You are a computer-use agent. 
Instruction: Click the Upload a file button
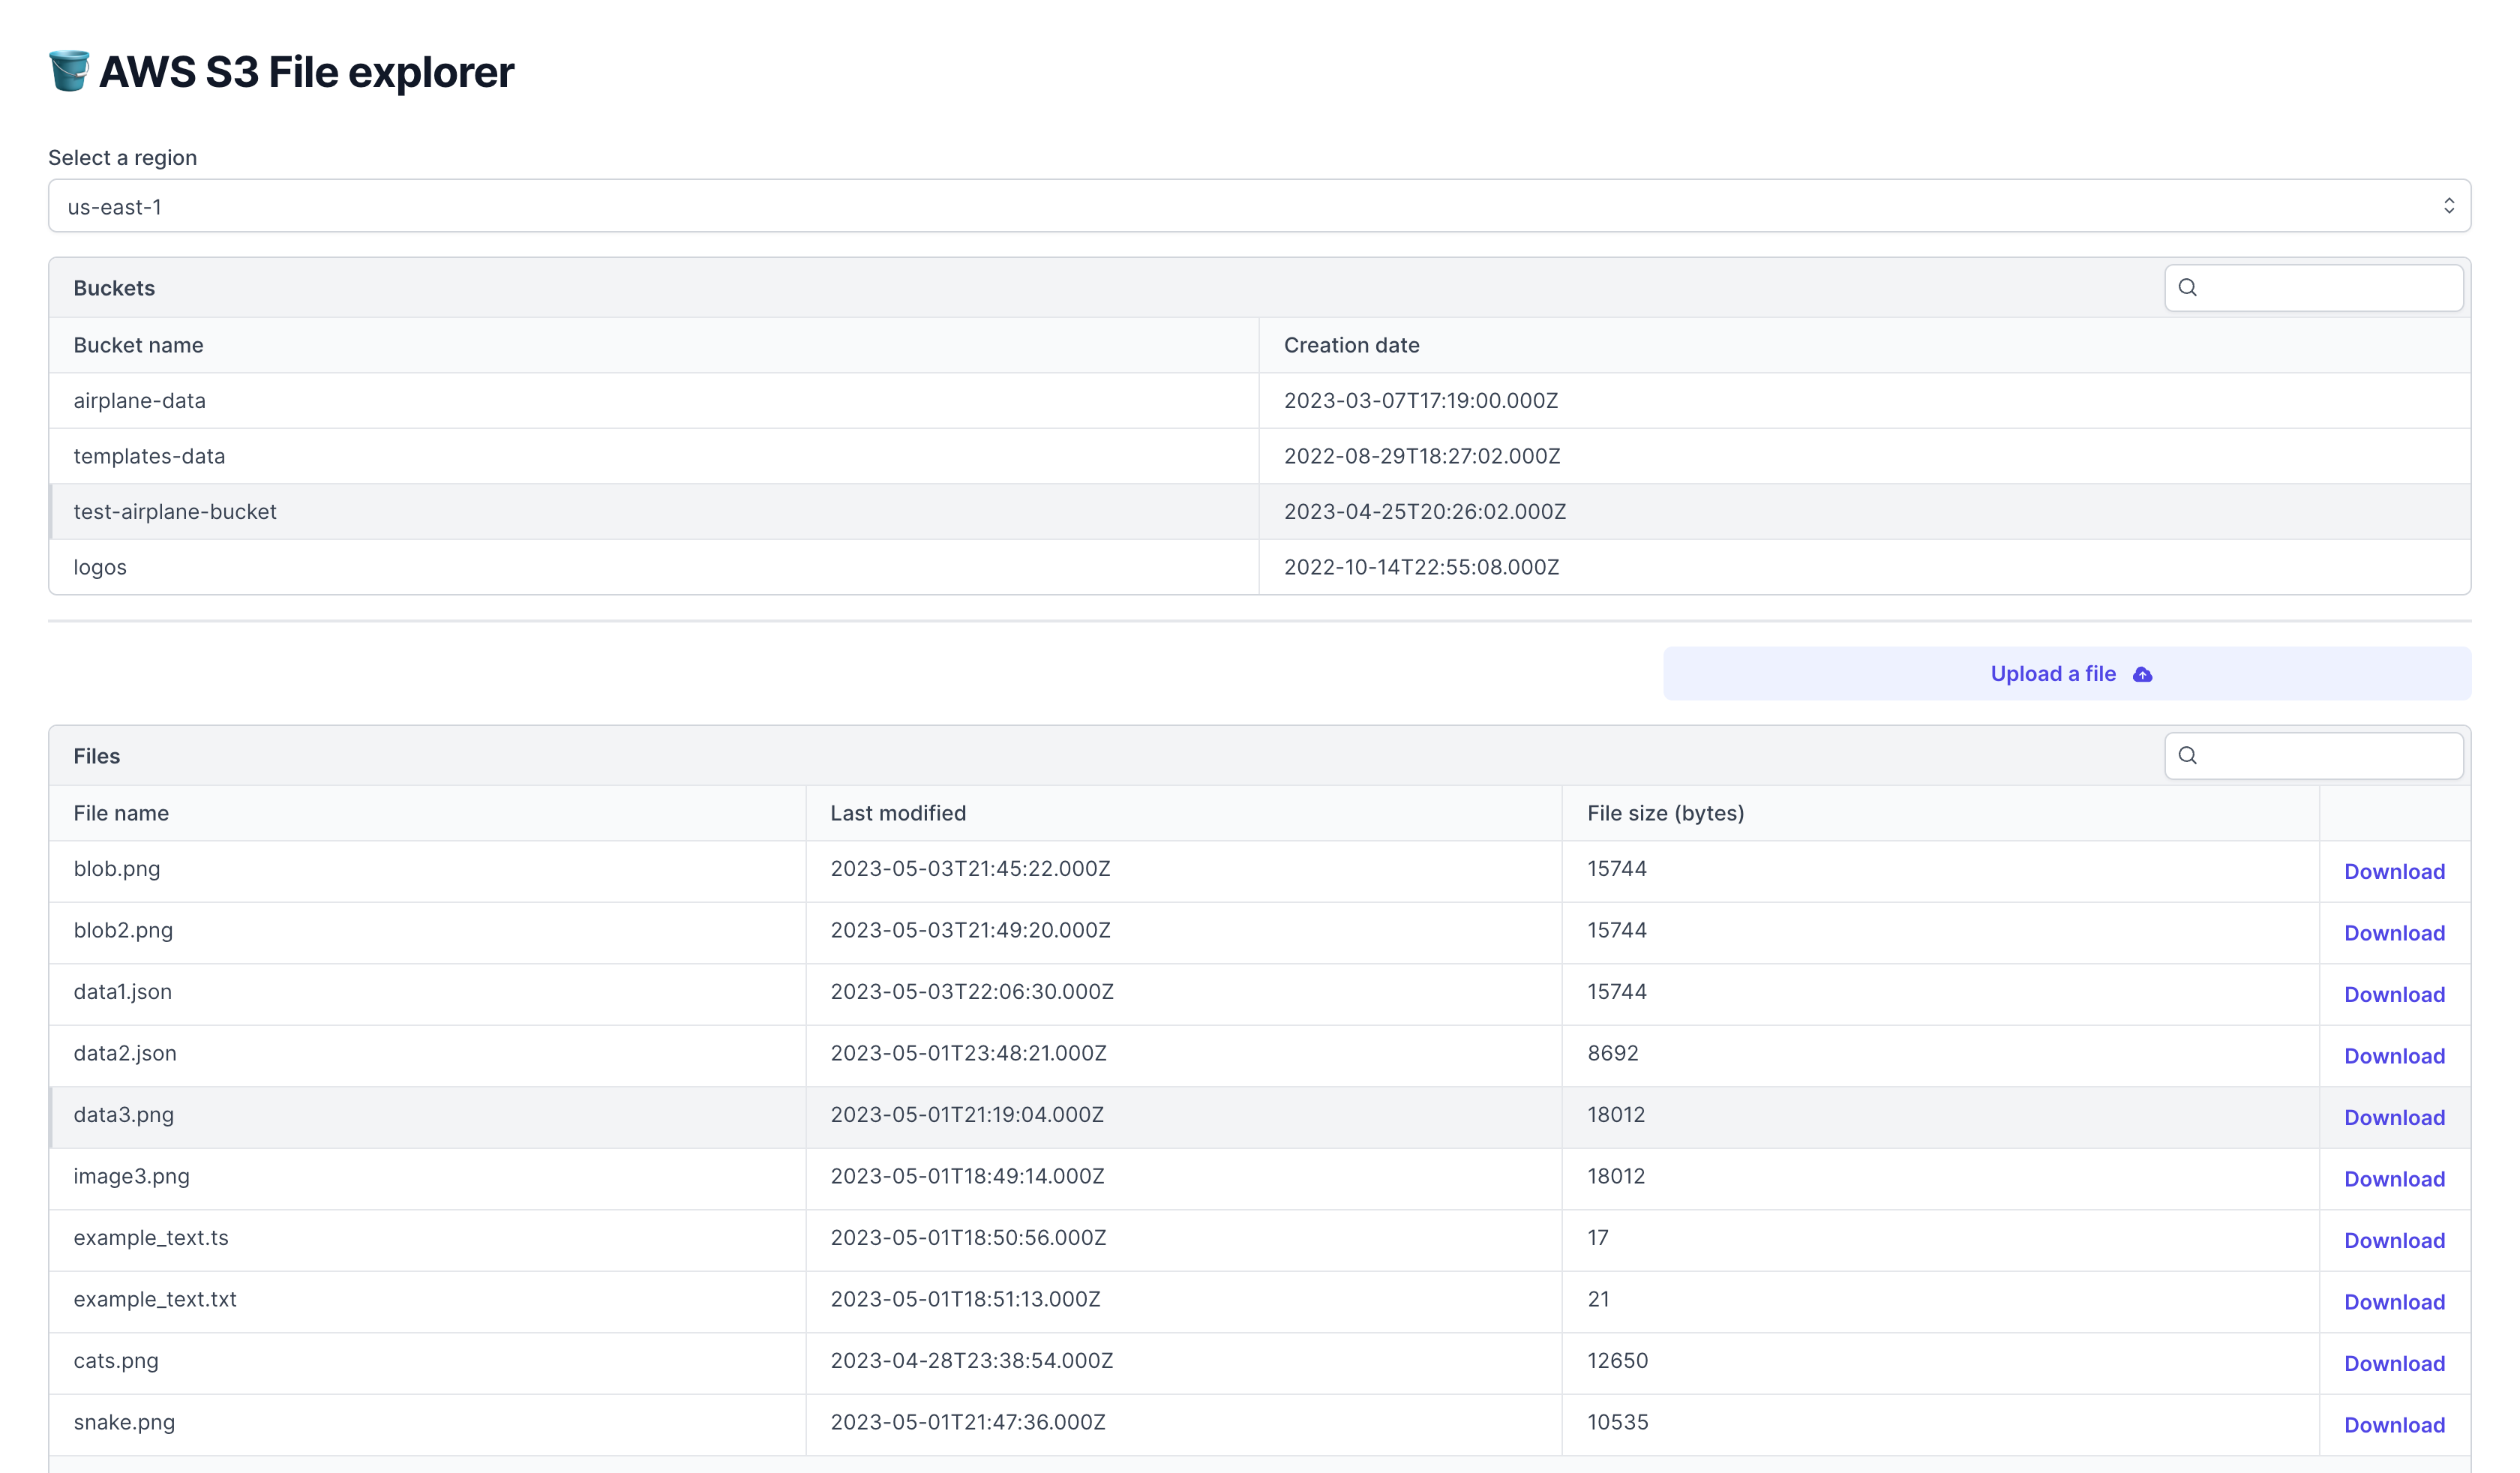tap(2067, 674)
